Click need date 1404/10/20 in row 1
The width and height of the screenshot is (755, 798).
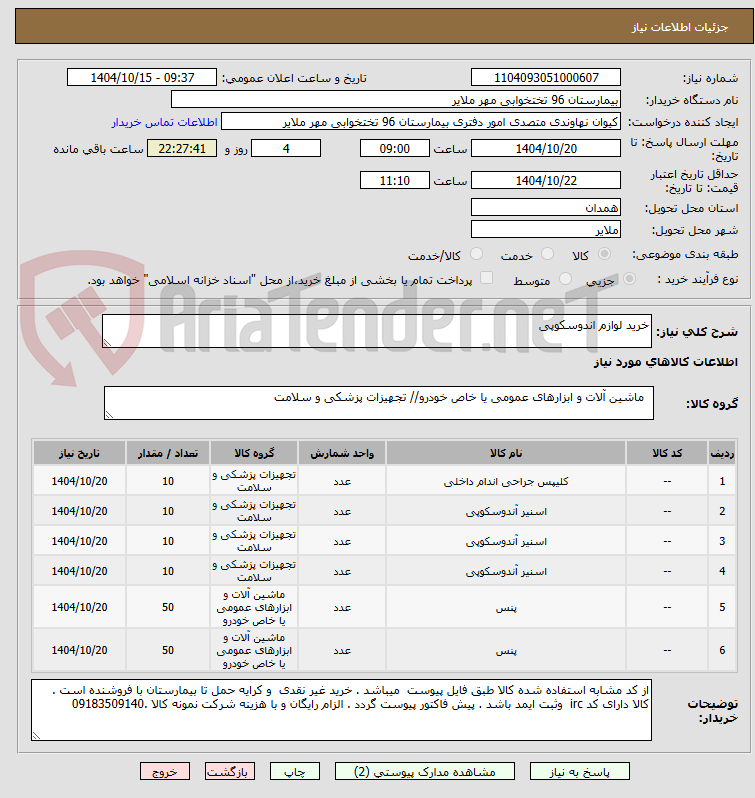click(x=79, y=481)
